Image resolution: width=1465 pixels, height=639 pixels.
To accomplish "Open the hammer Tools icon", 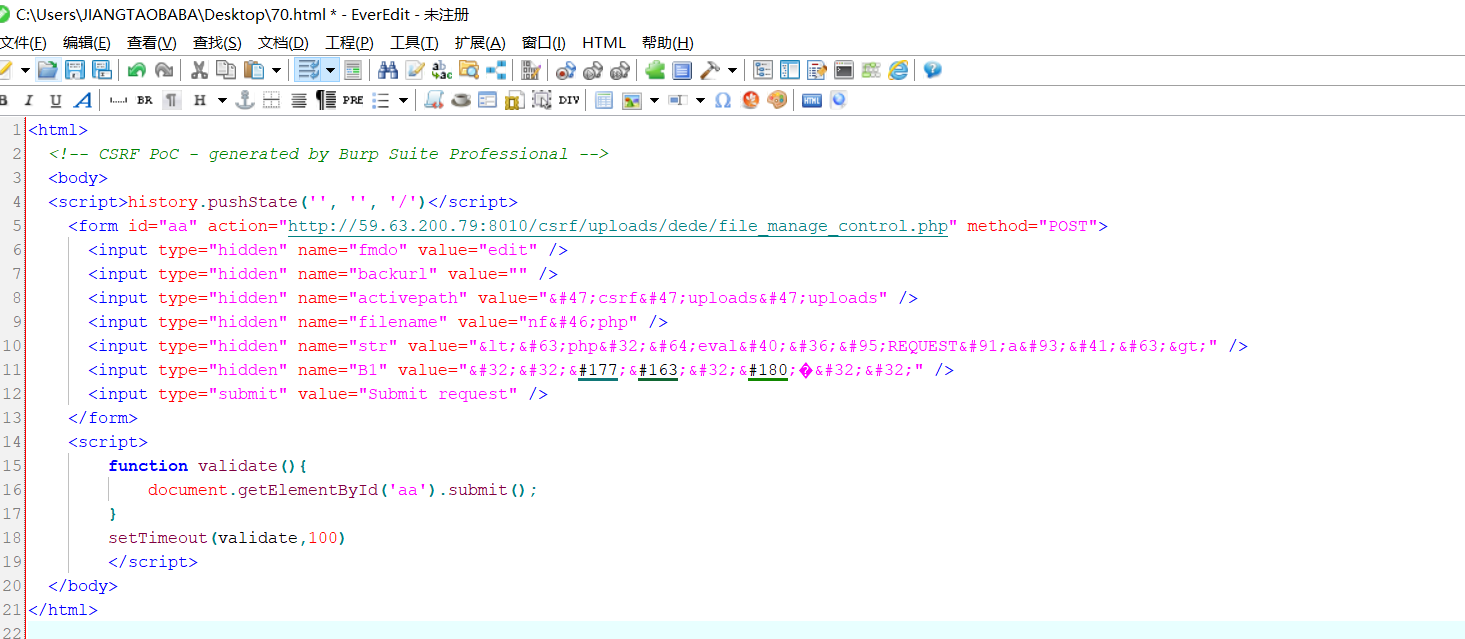I will tap(710, 70).
